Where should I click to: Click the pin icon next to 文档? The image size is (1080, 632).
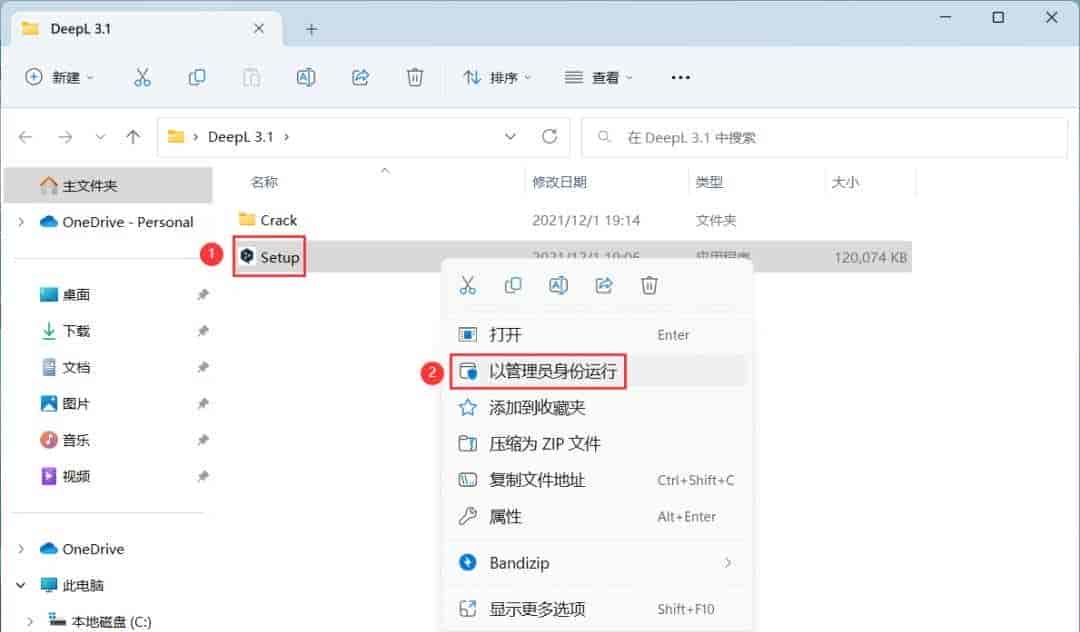pos(202,368)
